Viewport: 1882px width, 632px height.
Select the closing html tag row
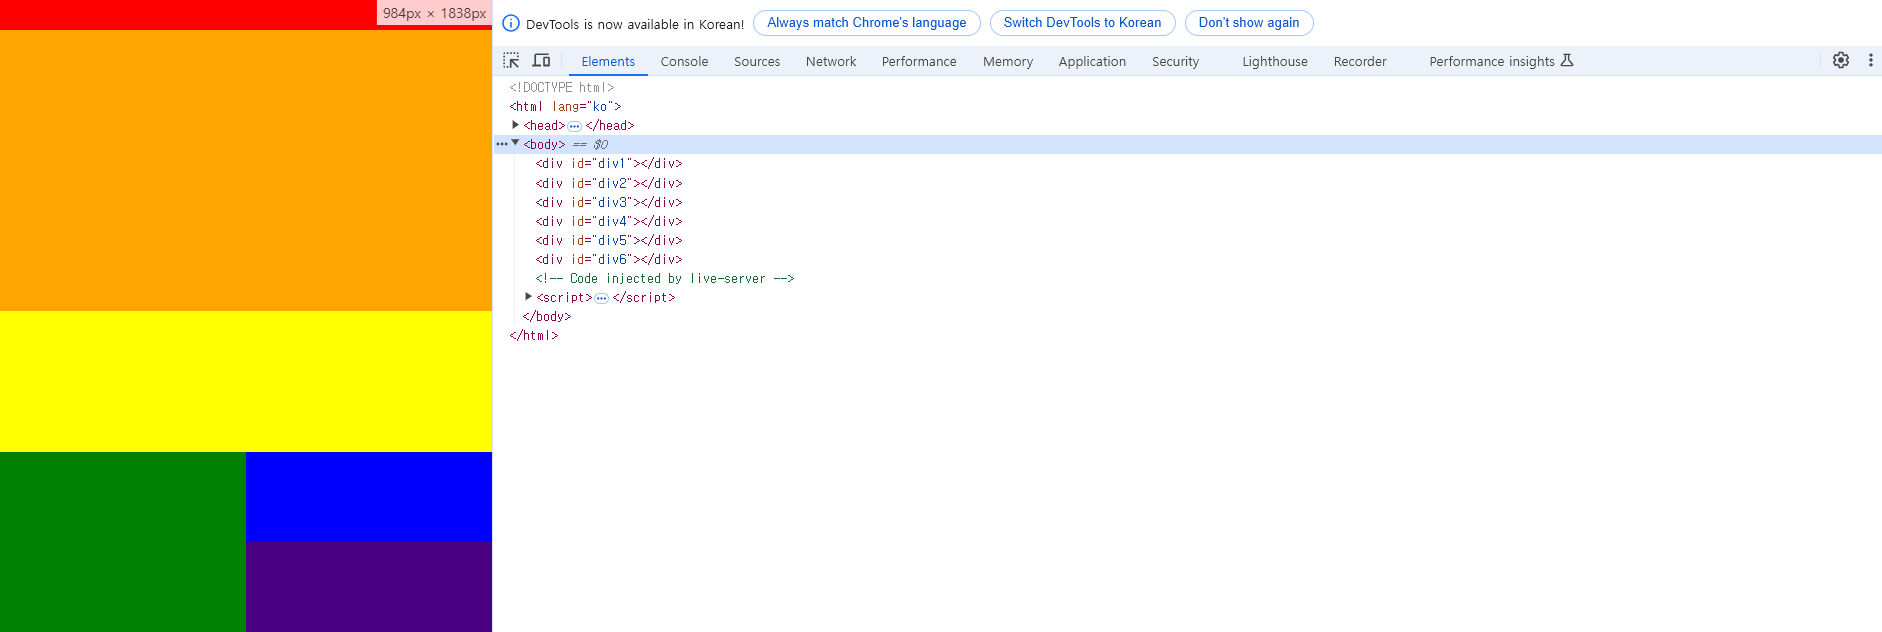[534, 336]
